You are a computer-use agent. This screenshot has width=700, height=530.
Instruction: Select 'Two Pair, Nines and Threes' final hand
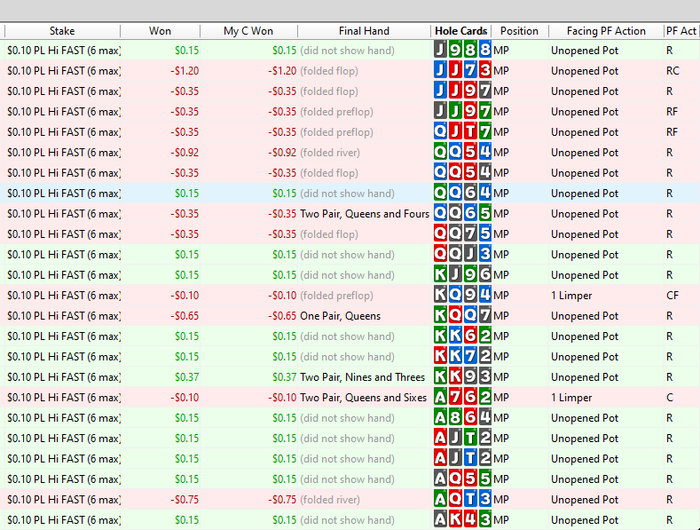click(x=362, y=377)
